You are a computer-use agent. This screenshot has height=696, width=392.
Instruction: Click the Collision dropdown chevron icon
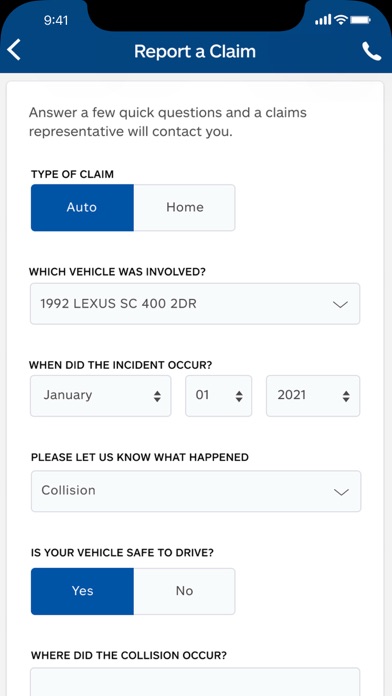pyautogui.click(x=341, y=492)
